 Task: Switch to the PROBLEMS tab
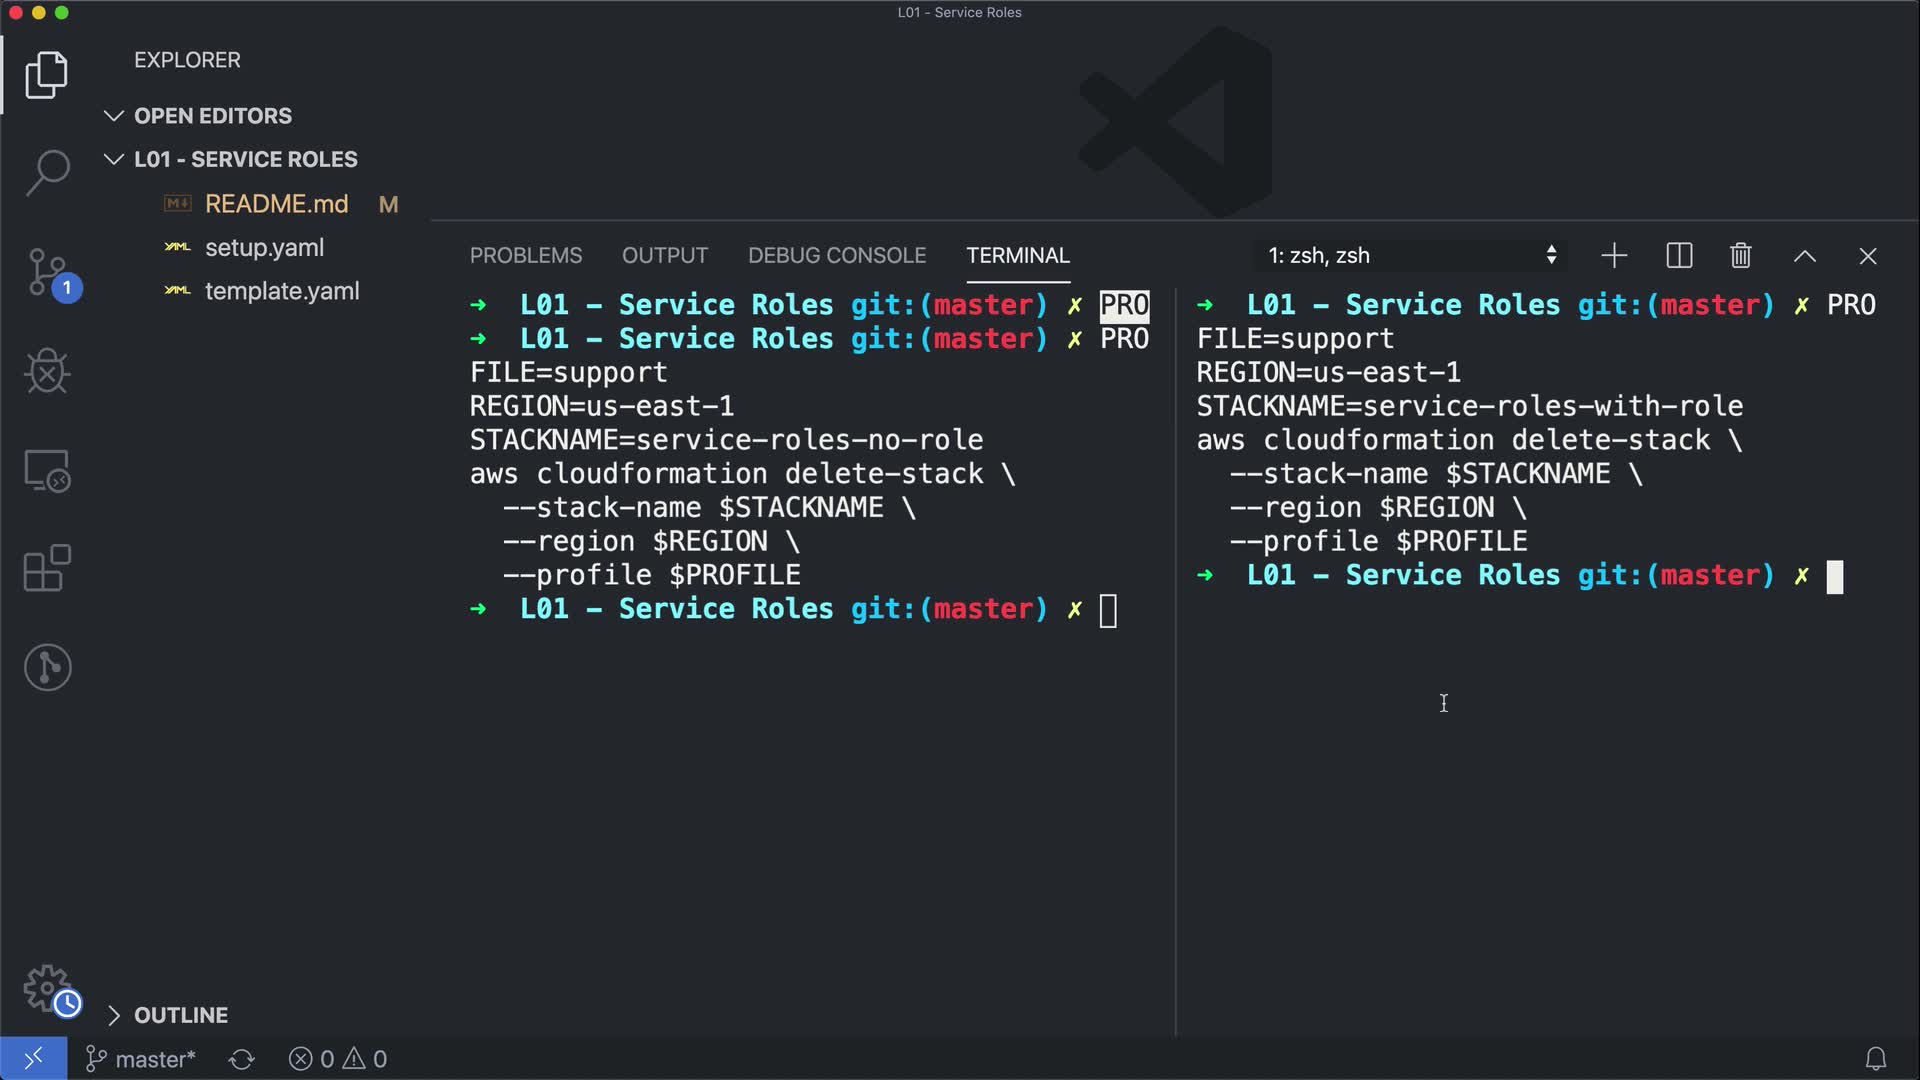coord(526,256)
